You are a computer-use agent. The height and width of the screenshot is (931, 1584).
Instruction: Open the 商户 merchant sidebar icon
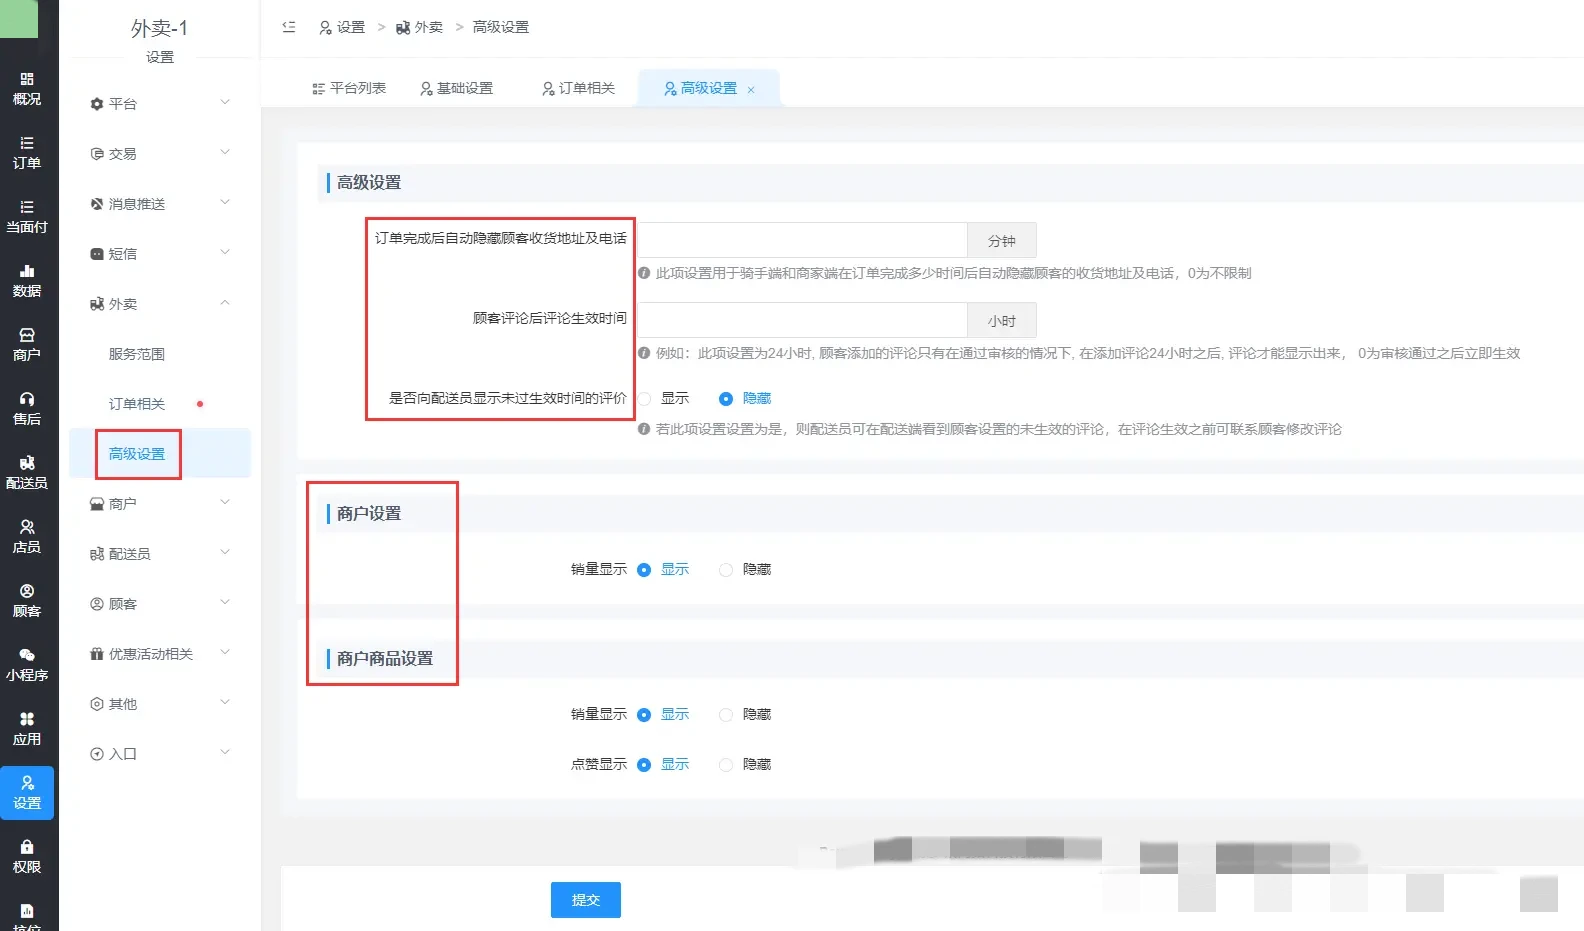click(x=27, y=344)
